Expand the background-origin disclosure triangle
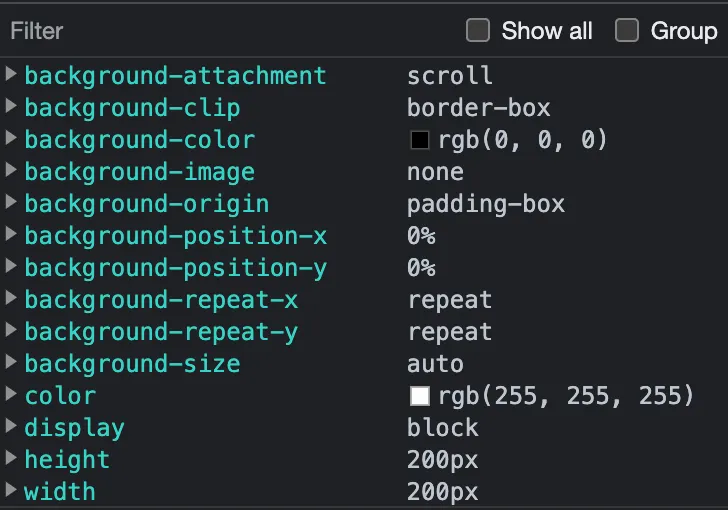Viewport: 728px width, 510px height. pyautogui.click(x=11, y=203)
